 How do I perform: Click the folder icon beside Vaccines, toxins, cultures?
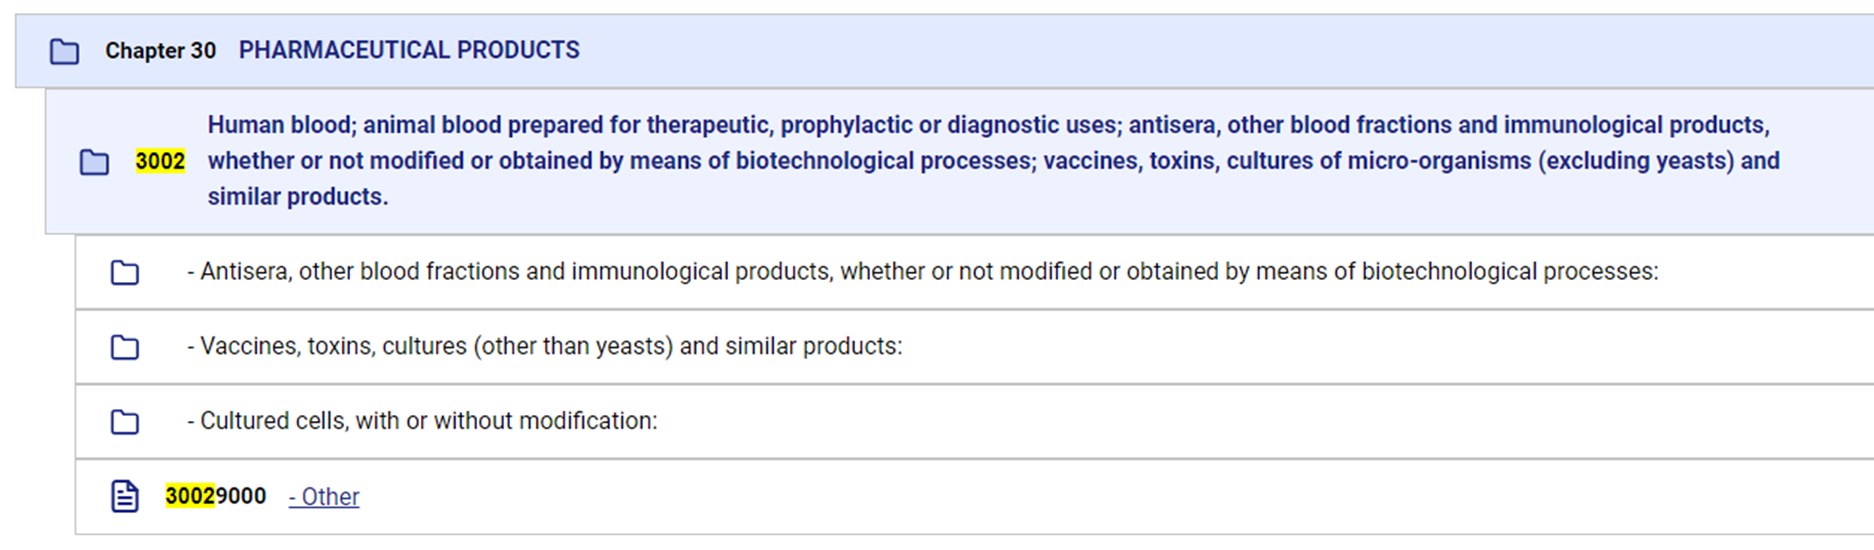point(125,347)
